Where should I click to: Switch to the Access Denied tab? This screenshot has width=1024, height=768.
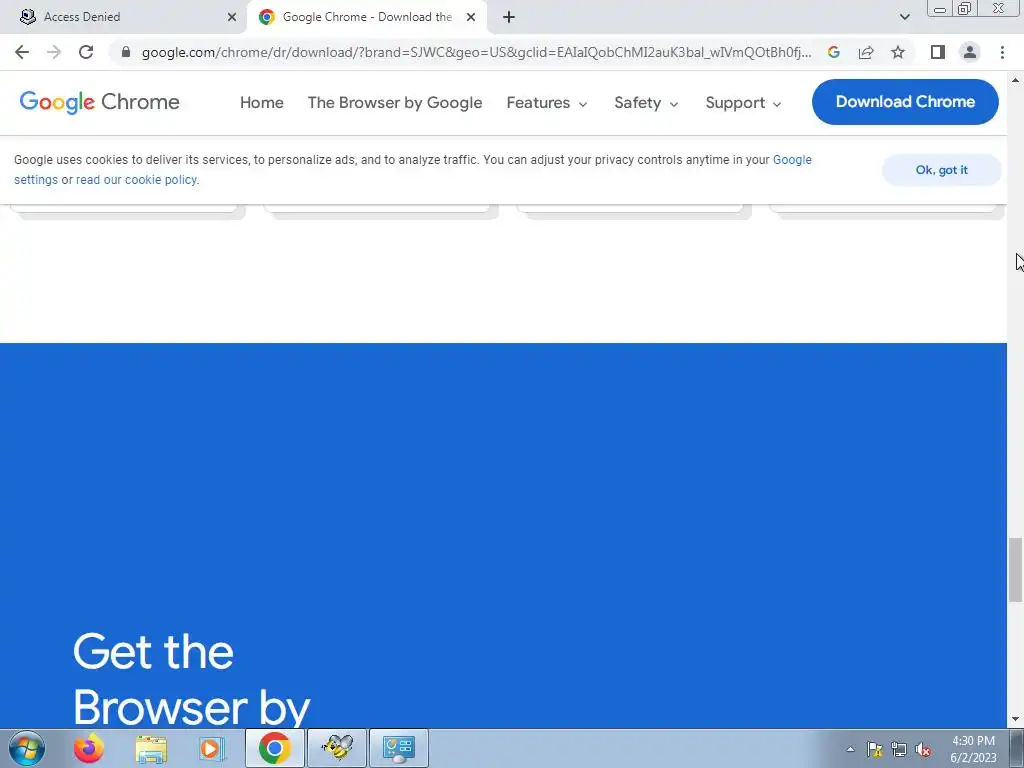point(124,17)
